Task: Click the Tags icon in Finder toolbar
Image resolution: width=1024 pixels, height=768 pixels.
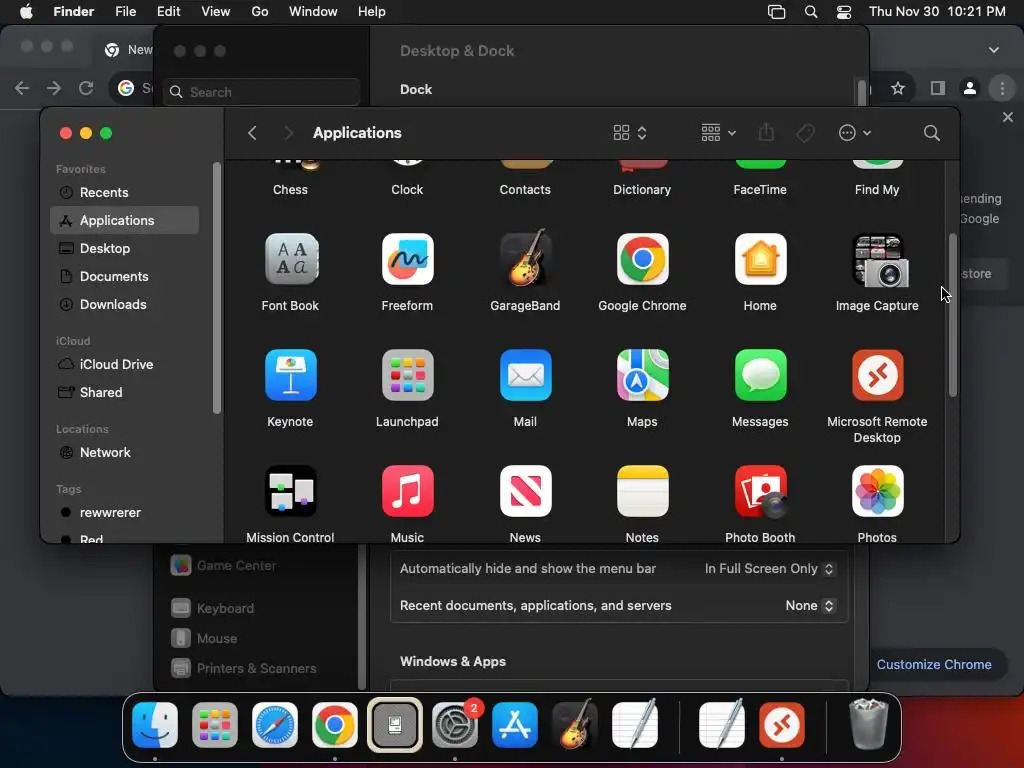Action: [x=805, y=133]
